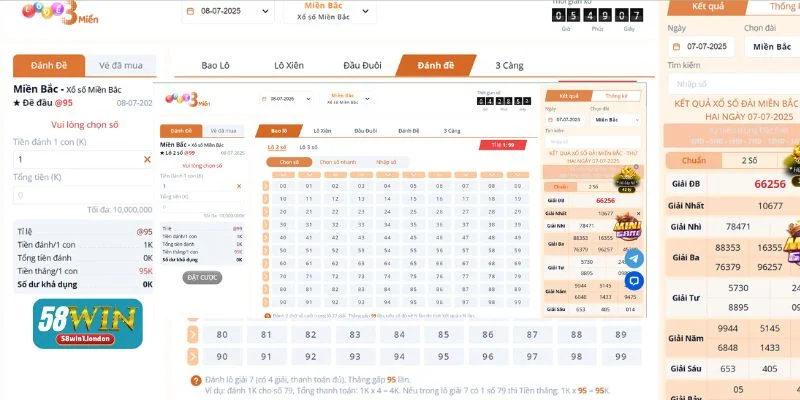800x400 pixels.
Task: Activate the Chọn số mode in inset
Action: tap(289, 162)
